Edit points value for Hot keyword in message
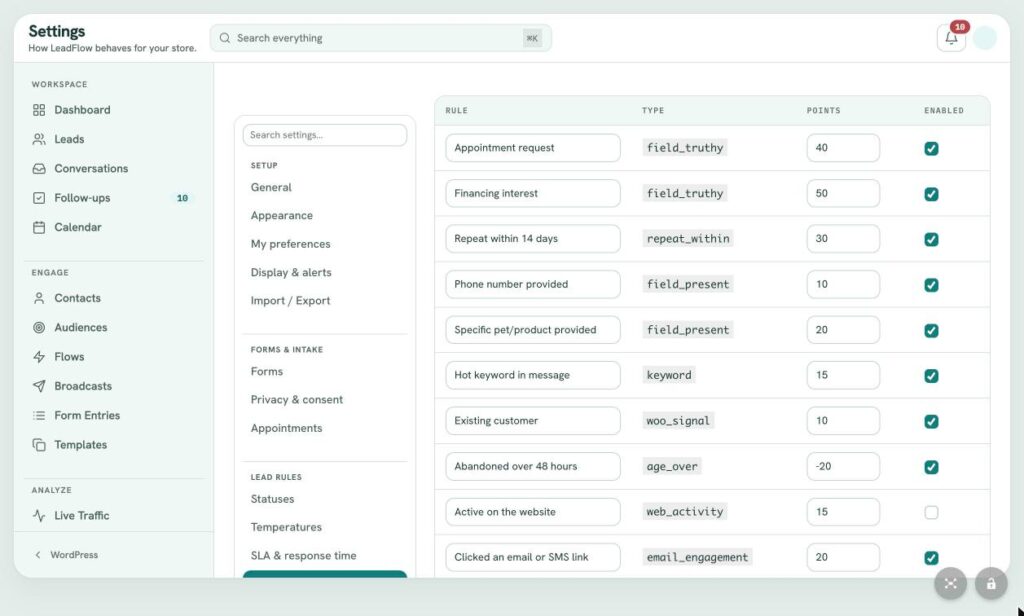The image size is (1024, 616). coord(843,375)
